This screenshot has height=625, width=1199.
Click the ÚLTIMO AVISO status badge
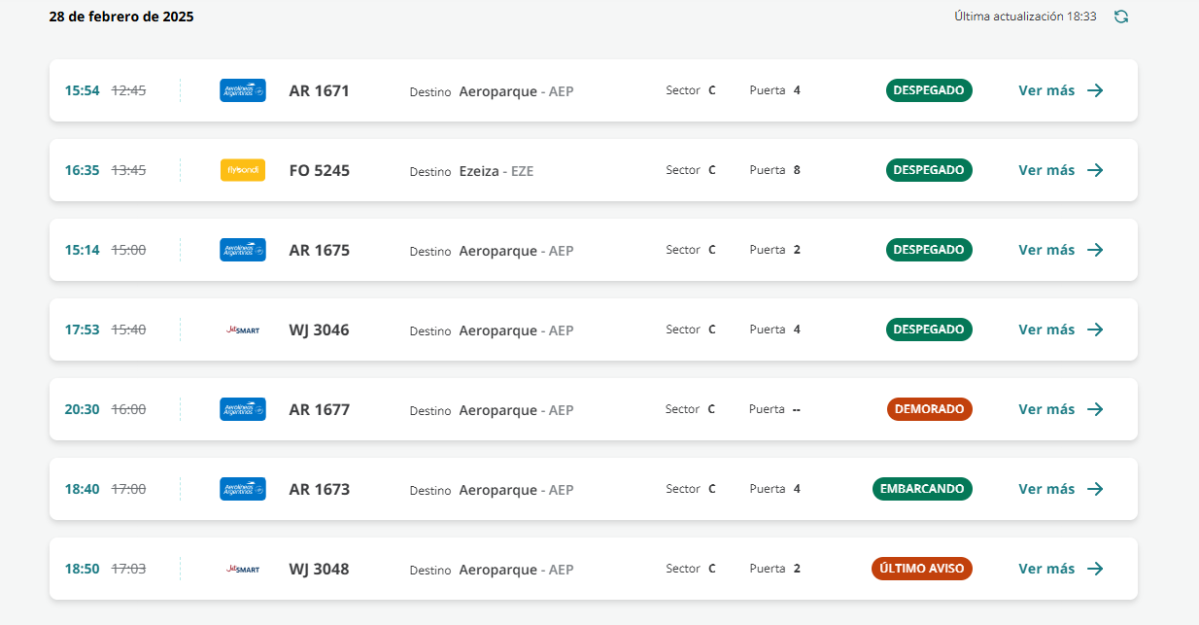(921, 569)
